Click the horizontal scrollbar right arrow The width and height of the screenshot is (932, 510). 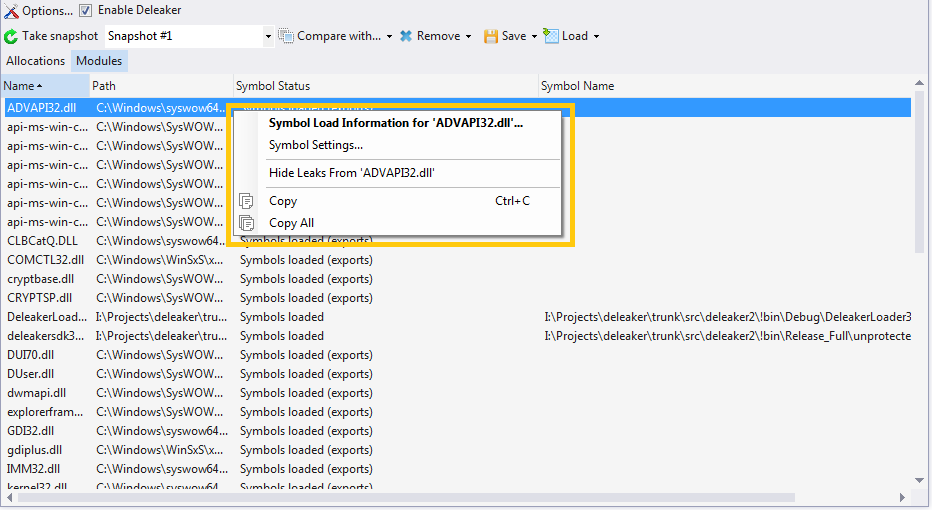point(902,498)
